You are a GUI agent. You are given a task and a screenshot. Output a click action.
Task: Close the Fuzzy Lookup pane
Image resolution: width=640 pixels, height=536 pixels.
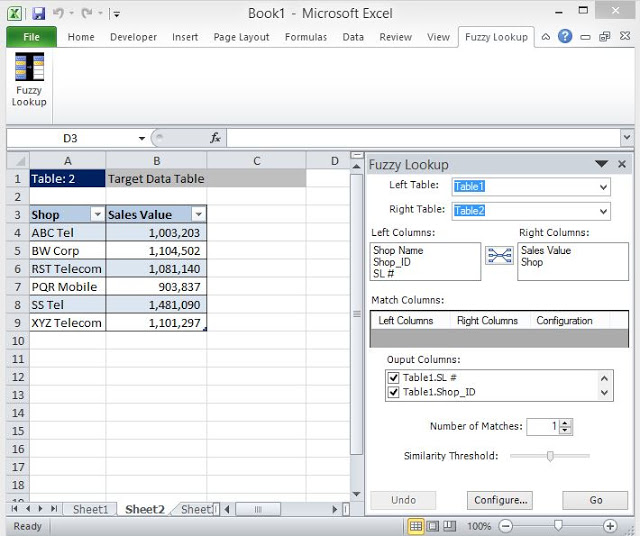(622, 164)
